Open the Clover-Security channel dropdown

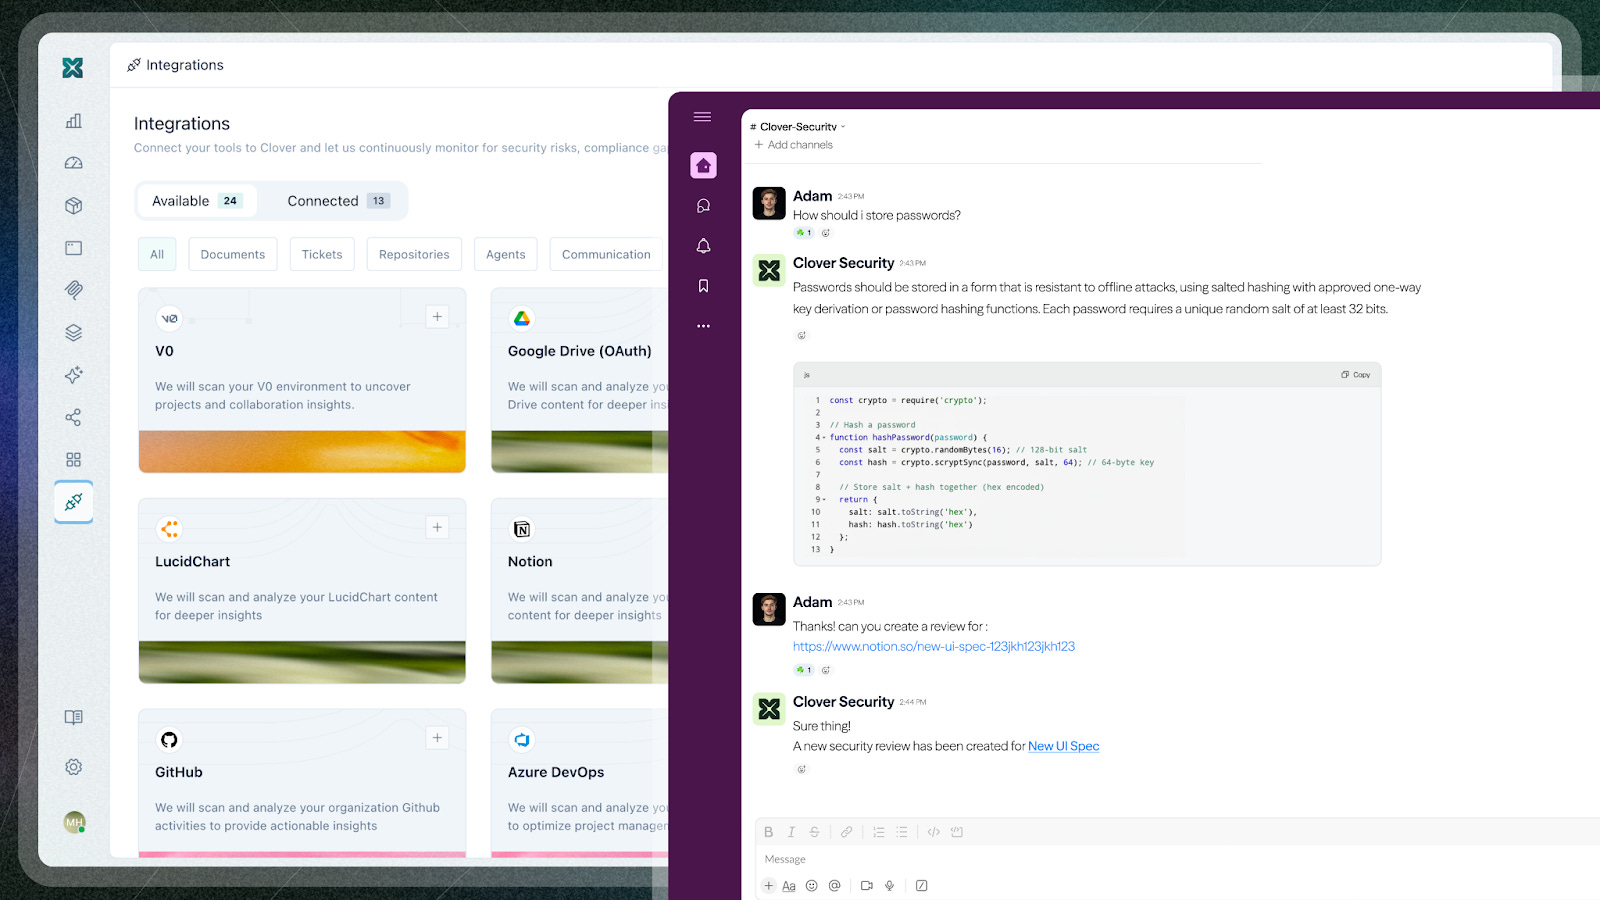pyautogui.click(x=798, y=127)
